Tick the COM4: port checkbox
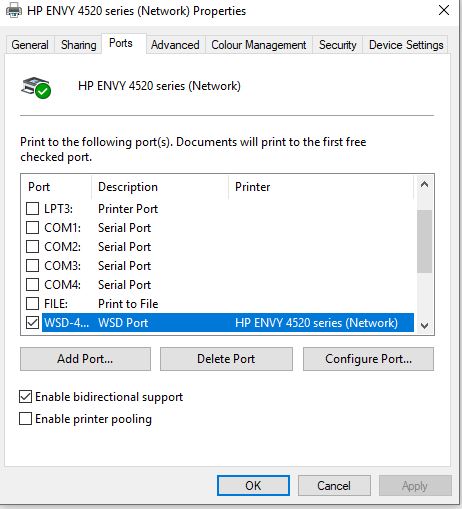462x509 pixels. pyautogui.click(x=32, y=285)
